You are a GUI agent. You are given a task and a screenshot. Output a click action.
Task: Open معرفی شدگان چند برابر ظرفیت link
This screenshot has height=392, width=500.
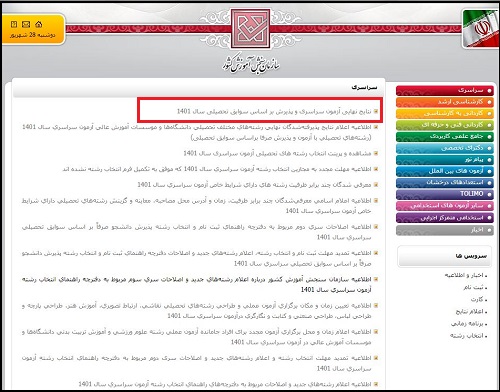tap(254, 185)
